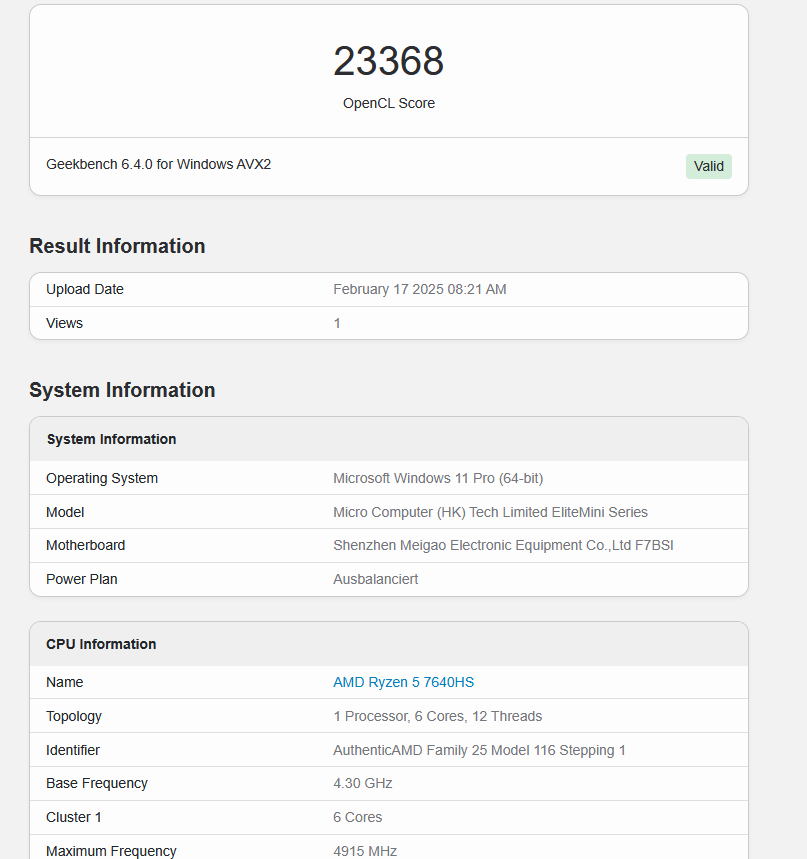Click the Name row label
The height and width of the screenshot is (859, 807).
(x=65, y=682)
